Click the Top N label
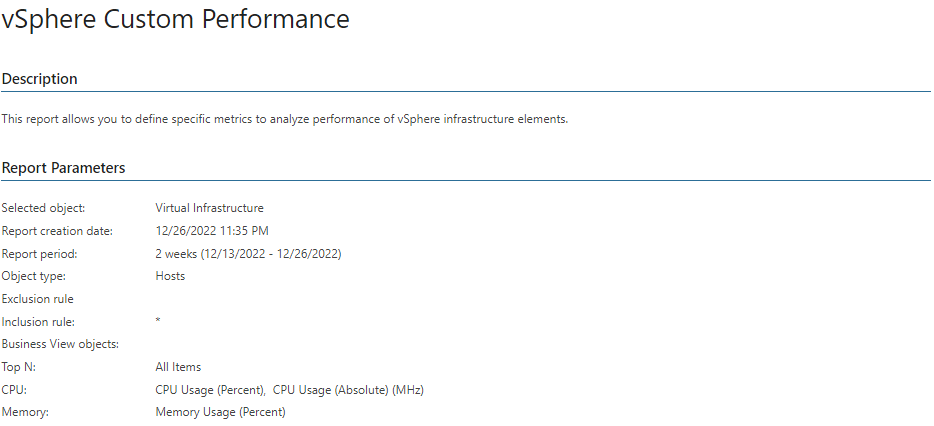The width and height of the screenshot is (934, 426). 18,368
